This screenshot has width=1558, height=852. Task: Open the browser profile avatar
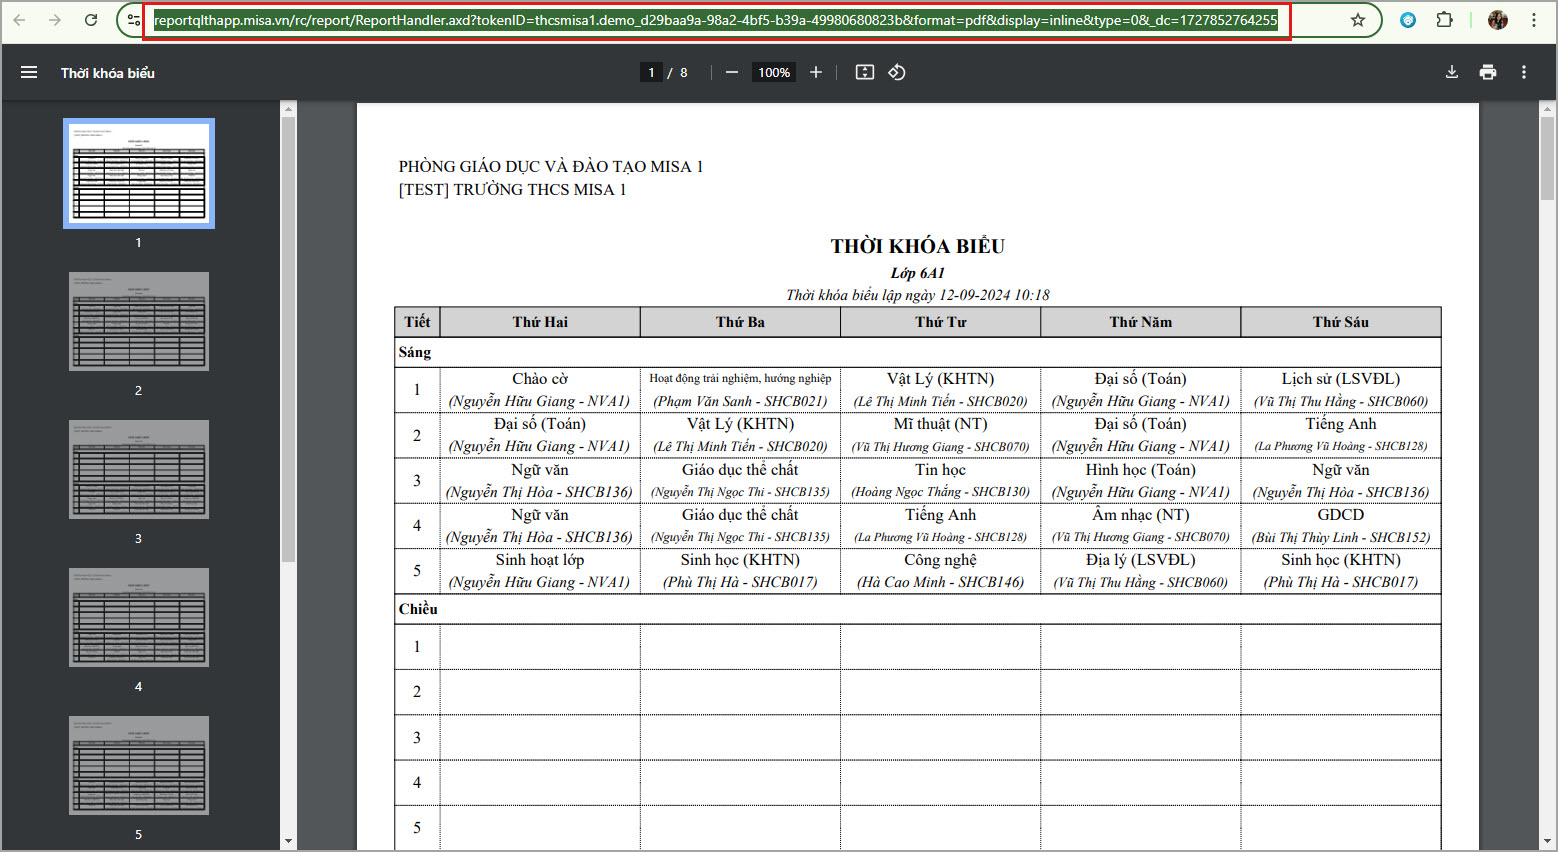click(1497, 20)
